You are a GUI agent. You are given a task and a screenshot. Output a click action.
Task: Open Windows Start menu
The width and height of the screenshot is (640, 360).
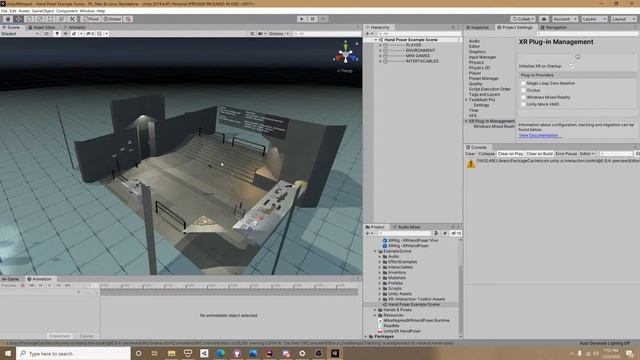pyautogui.click(x=8, y=353)
